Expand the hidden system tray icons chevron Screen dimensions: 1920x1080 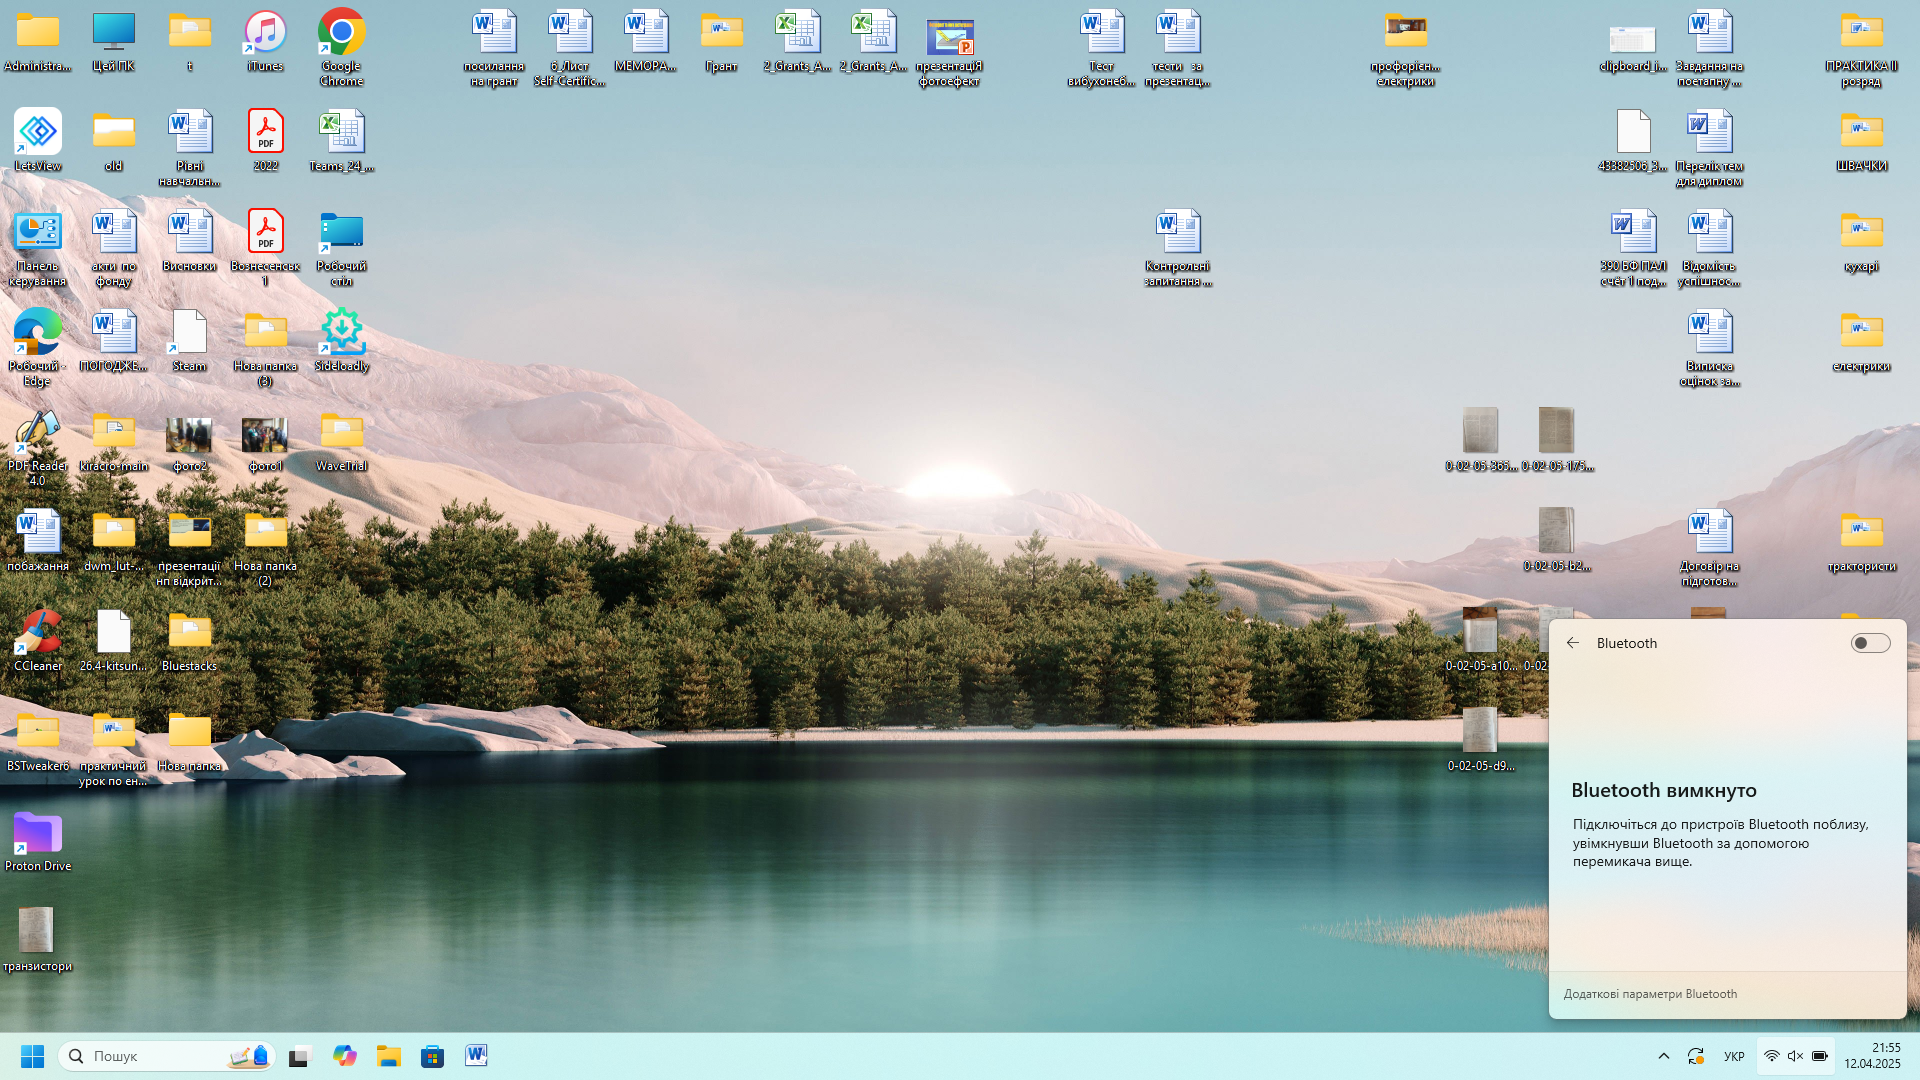tap(1664, 1056)
